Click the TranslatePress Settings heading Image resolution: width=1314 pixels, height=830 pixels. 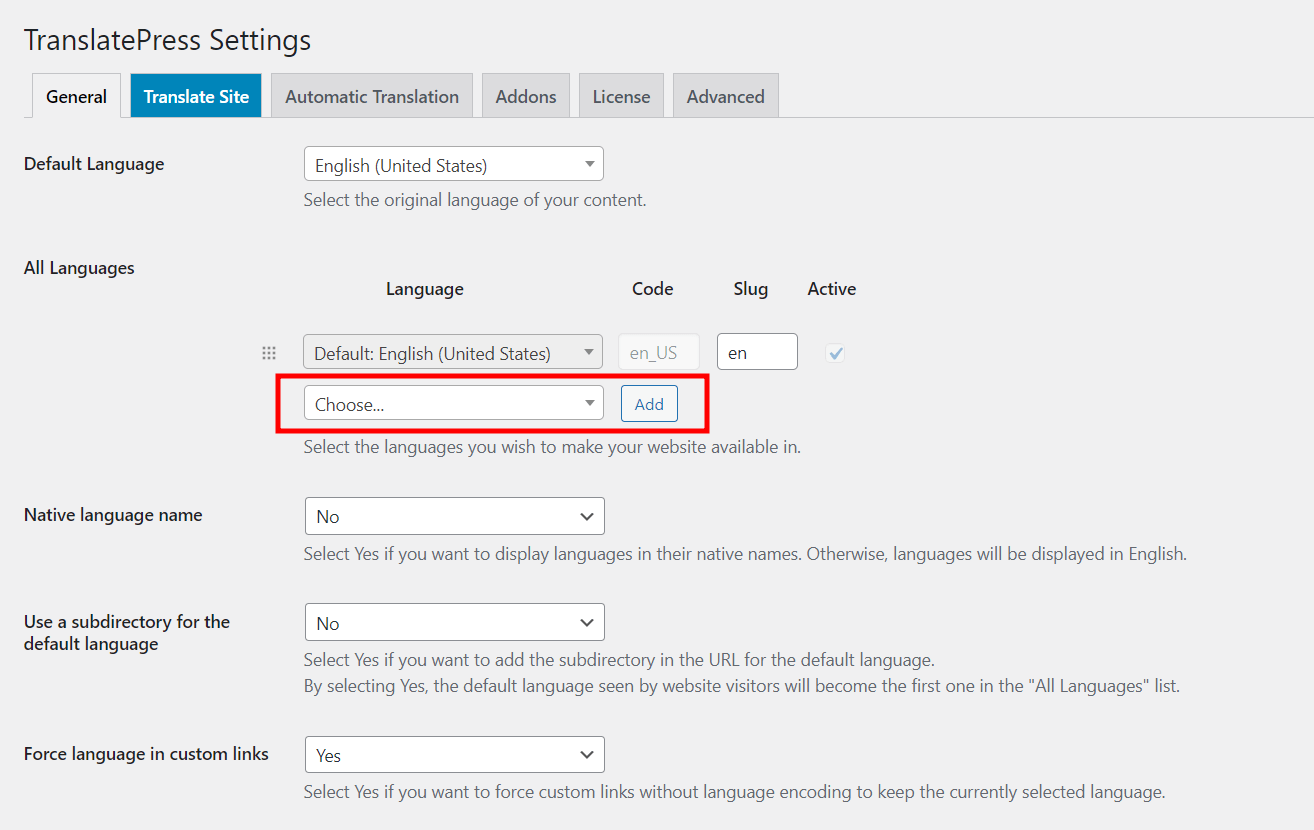pyautogui.click(x=167, y=40)
